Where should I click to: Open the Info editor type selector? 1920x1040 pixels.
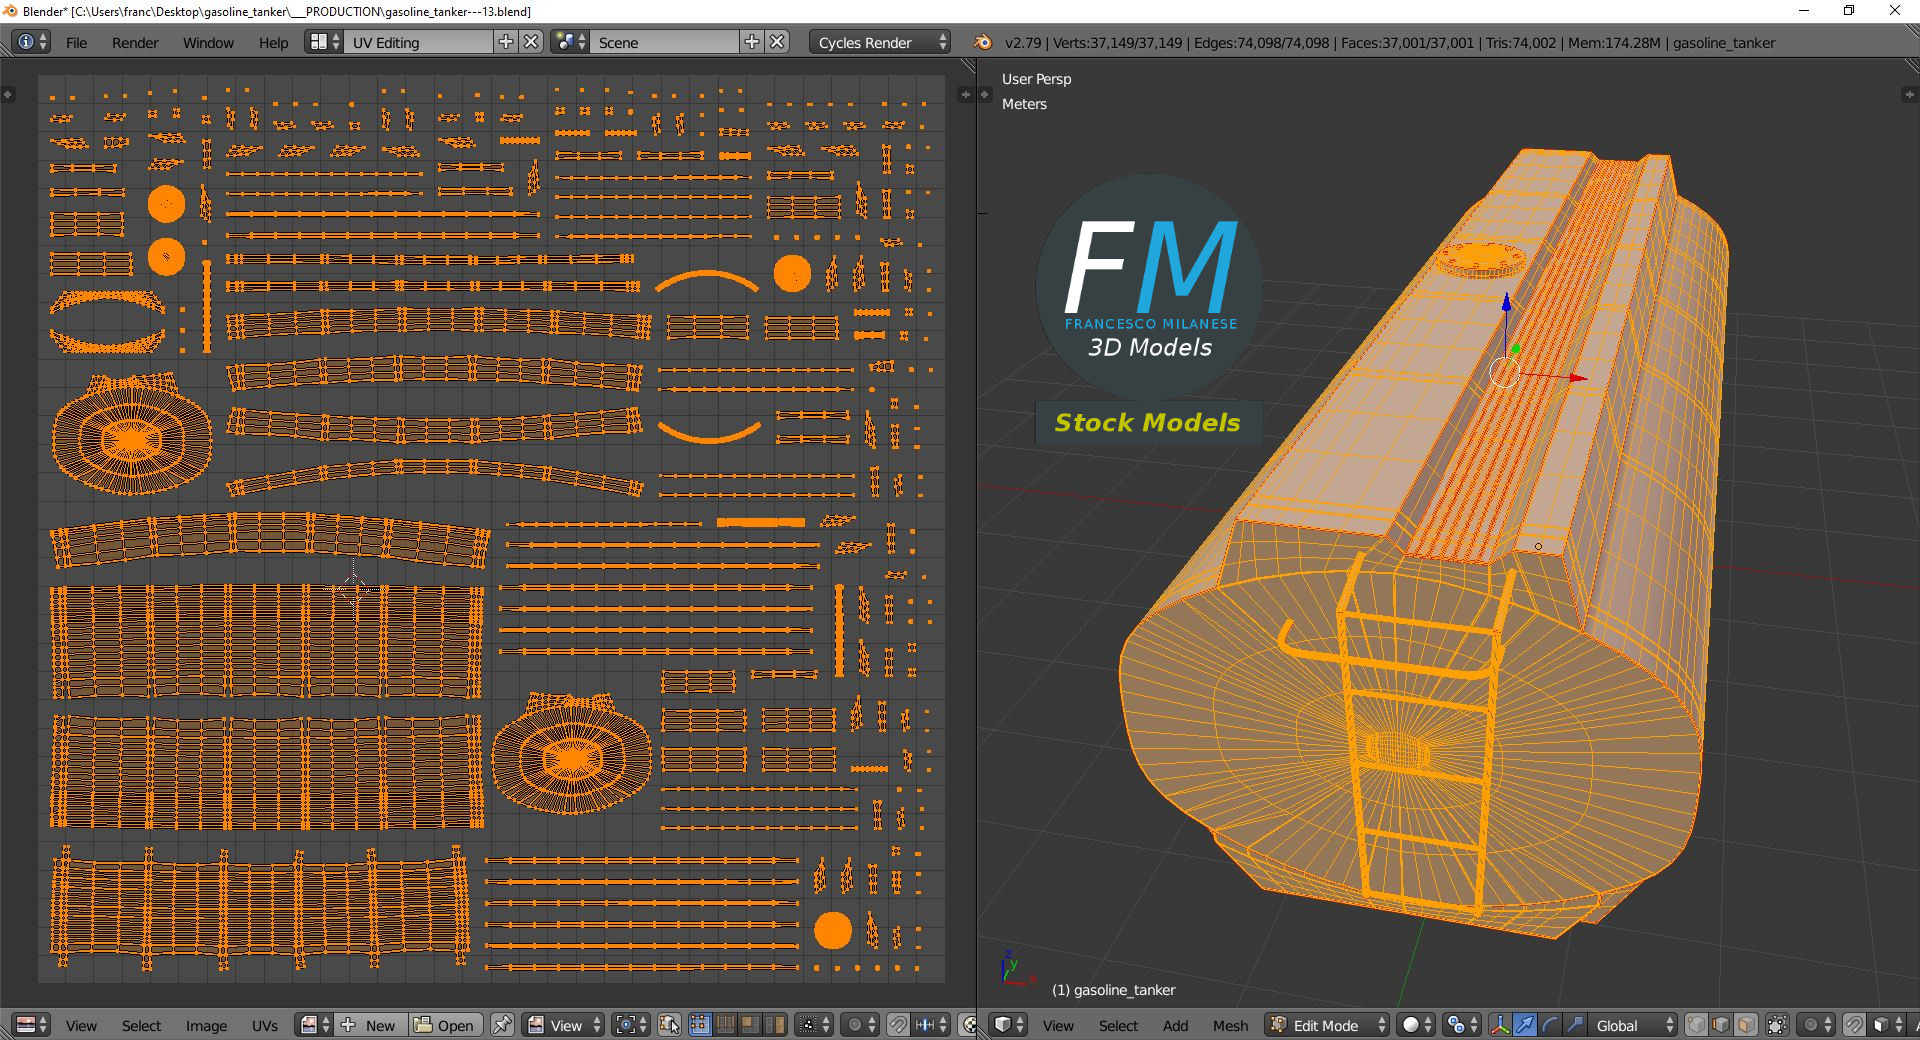point(32,42)
